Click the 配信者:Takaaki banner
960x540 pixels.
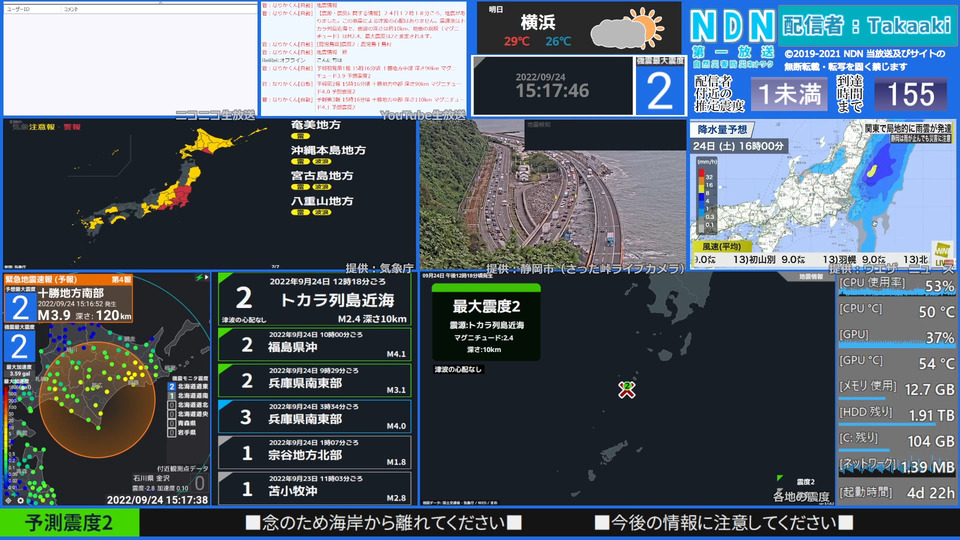[867, 25]
